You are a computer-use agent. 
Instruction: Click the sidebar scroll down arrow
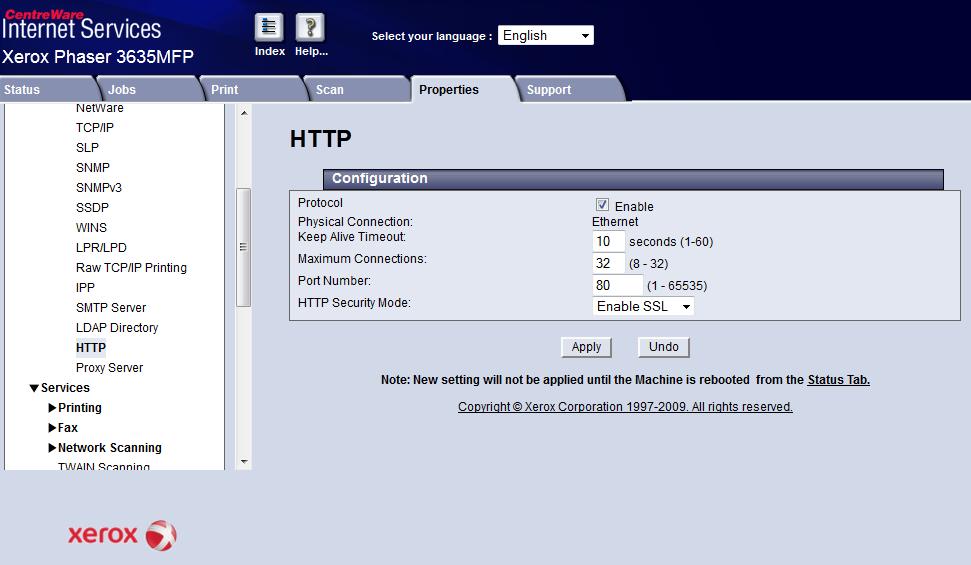(244, 462)
